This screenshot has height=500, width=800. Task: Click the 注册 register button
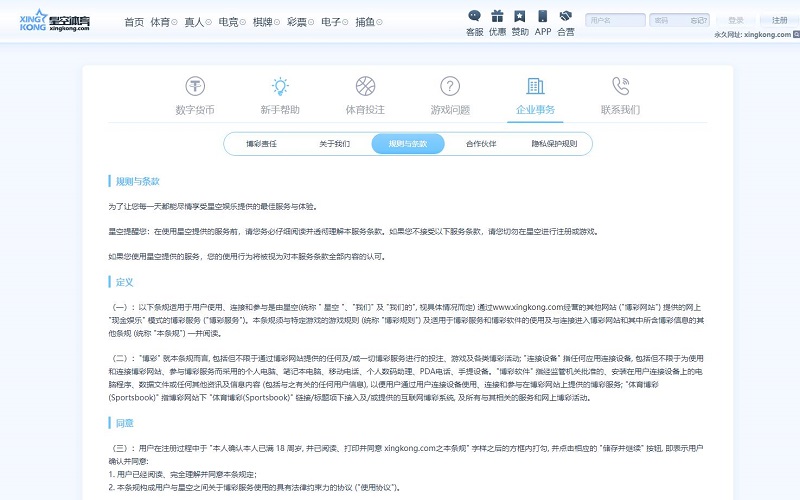point(779,20)
